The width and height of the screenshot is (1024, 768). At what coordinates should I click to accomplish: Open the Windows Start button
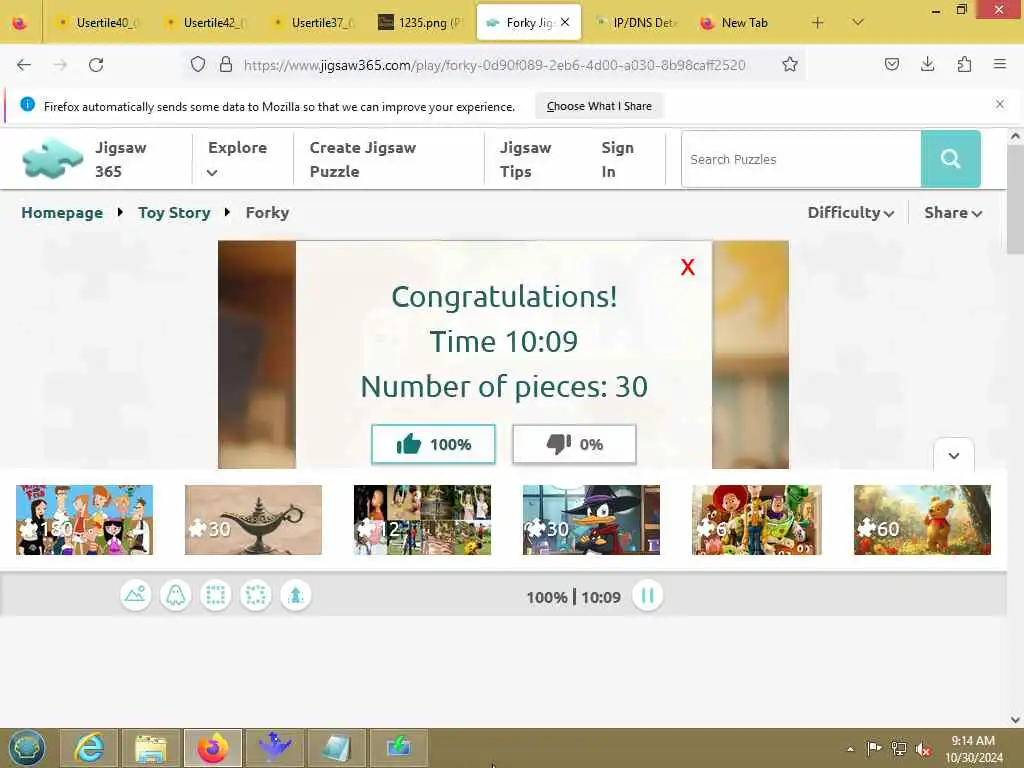coord(27,748)
